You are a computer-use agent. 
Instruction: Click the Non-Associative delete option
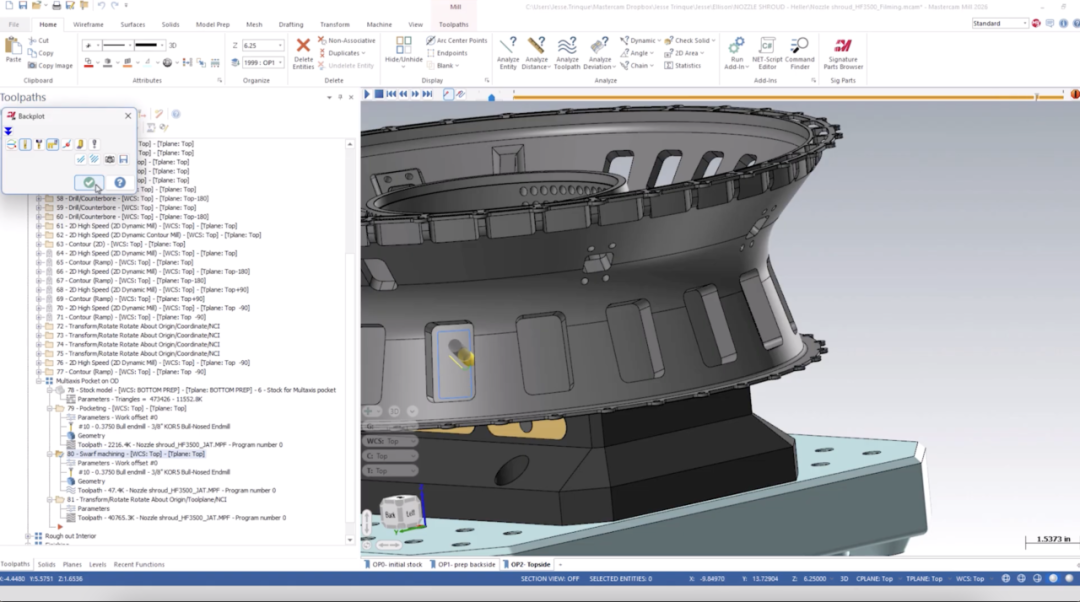(346, 41)
